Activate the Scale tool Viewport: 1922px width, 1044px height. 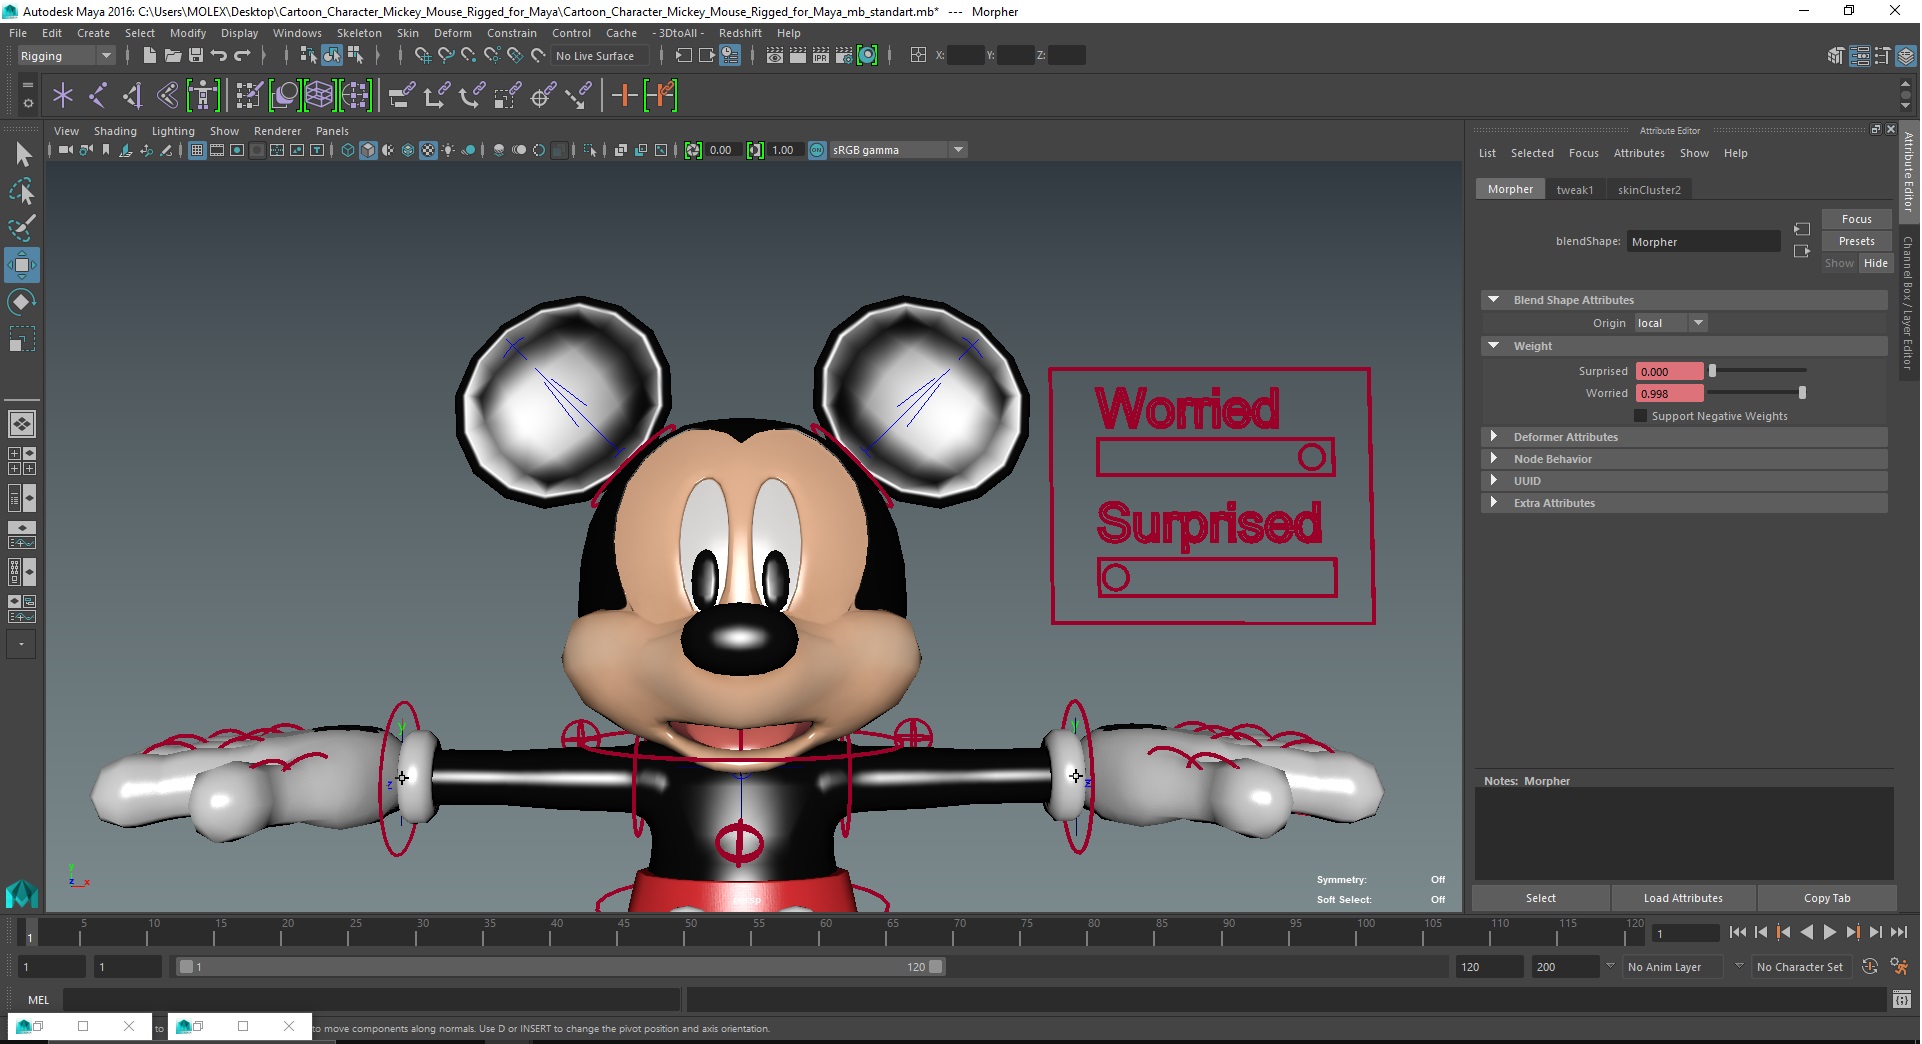click(x=22, y=339)
